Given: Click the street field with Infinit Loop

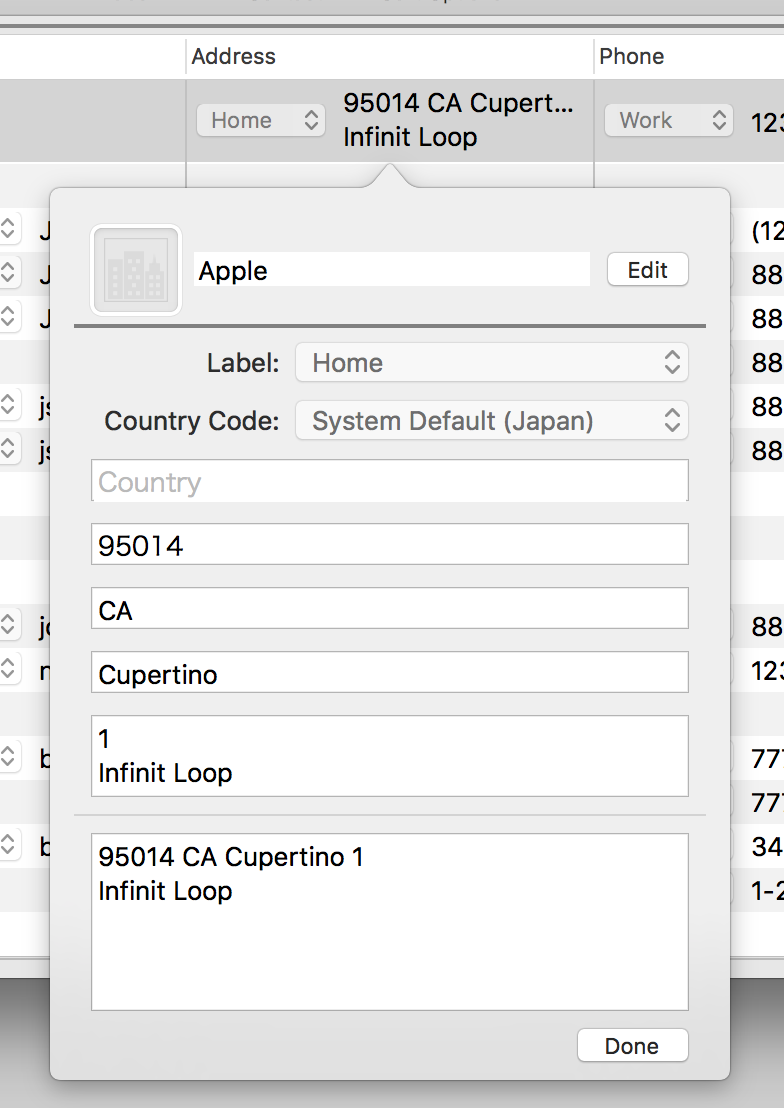Looking at the screenshot, I should pos(390,756).
